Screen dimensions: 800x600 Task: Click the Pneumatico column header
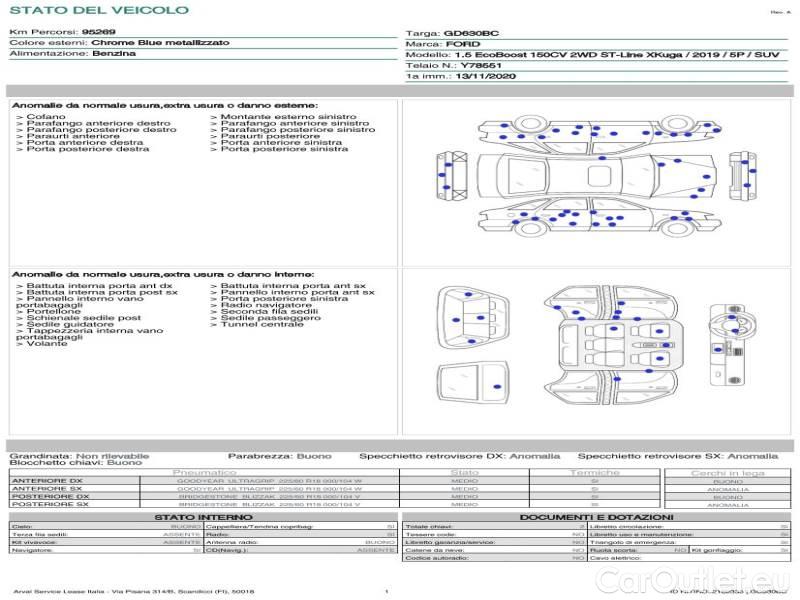pos(205,472)
